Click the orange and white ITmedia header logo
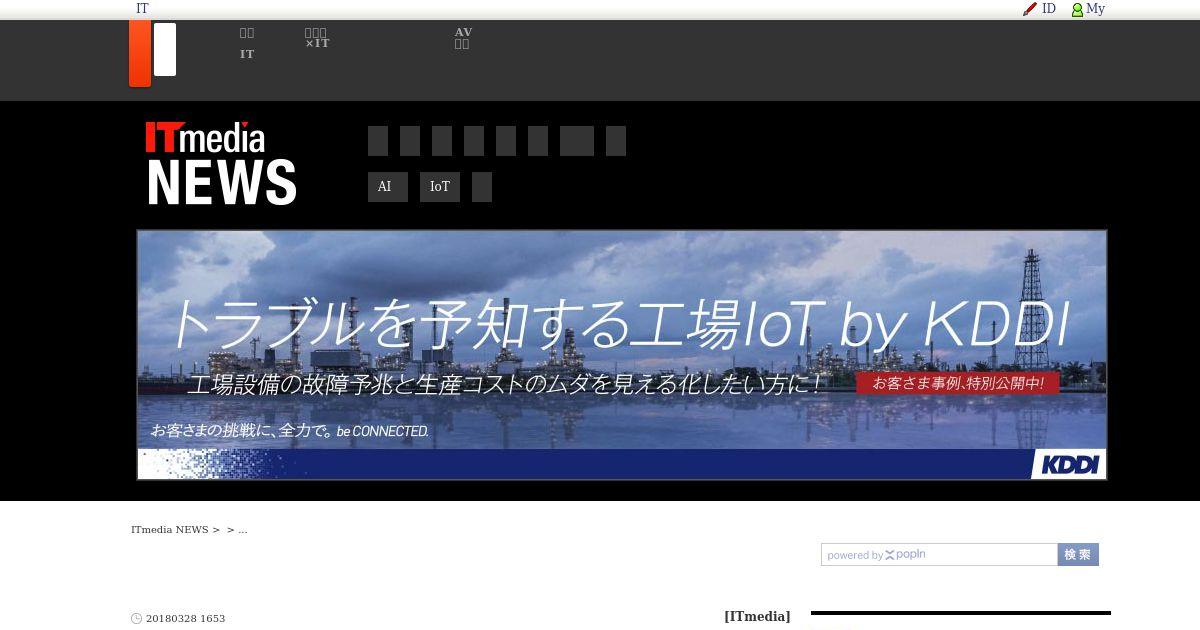Viewport: 1200px width, 630px height. (x=153, y=54)
